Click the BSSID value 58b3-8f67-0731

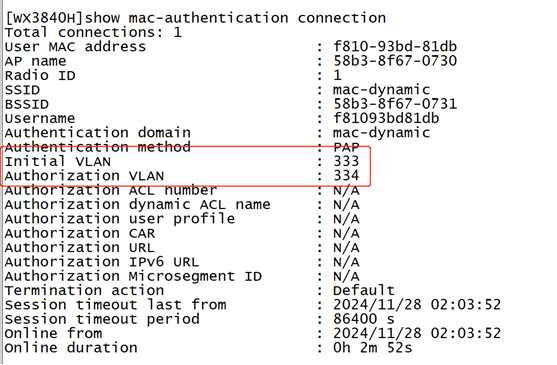[x=395, y=104]
